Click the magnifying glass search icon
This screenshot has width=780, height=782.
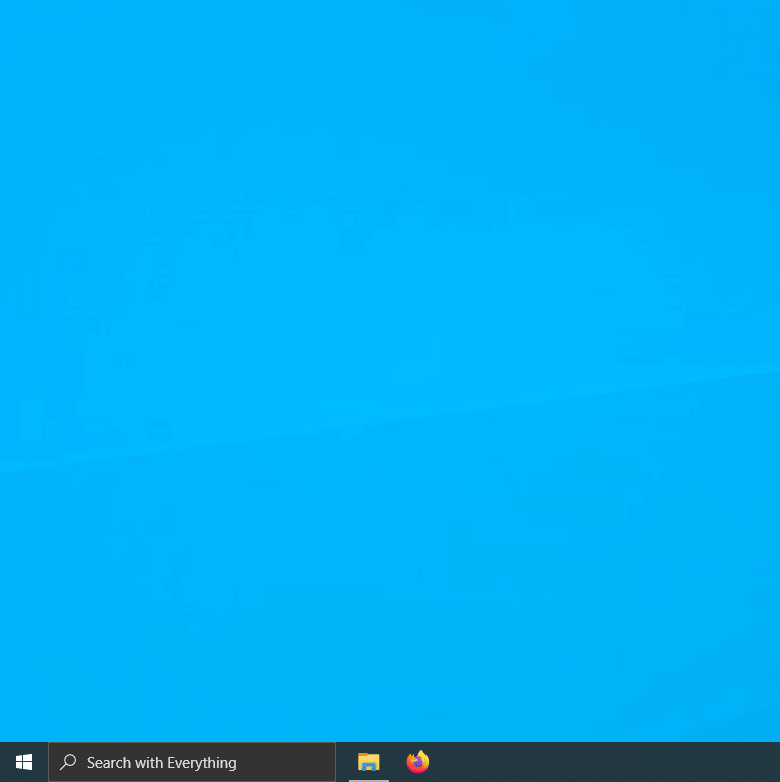[68, 762]
